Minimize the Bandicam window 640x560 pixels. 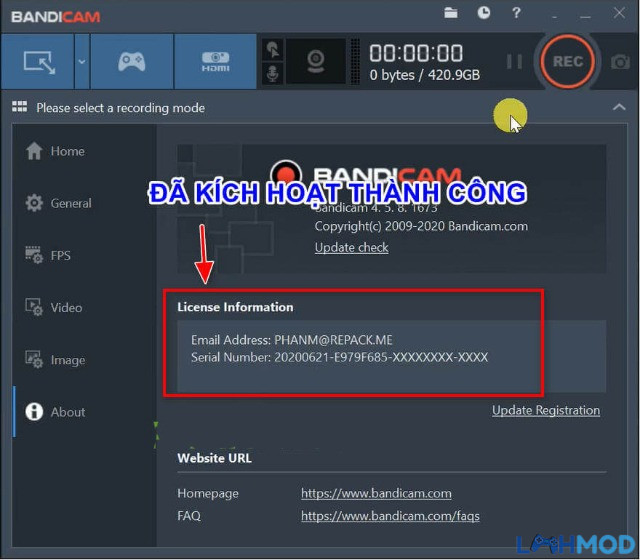coord(585,15)
